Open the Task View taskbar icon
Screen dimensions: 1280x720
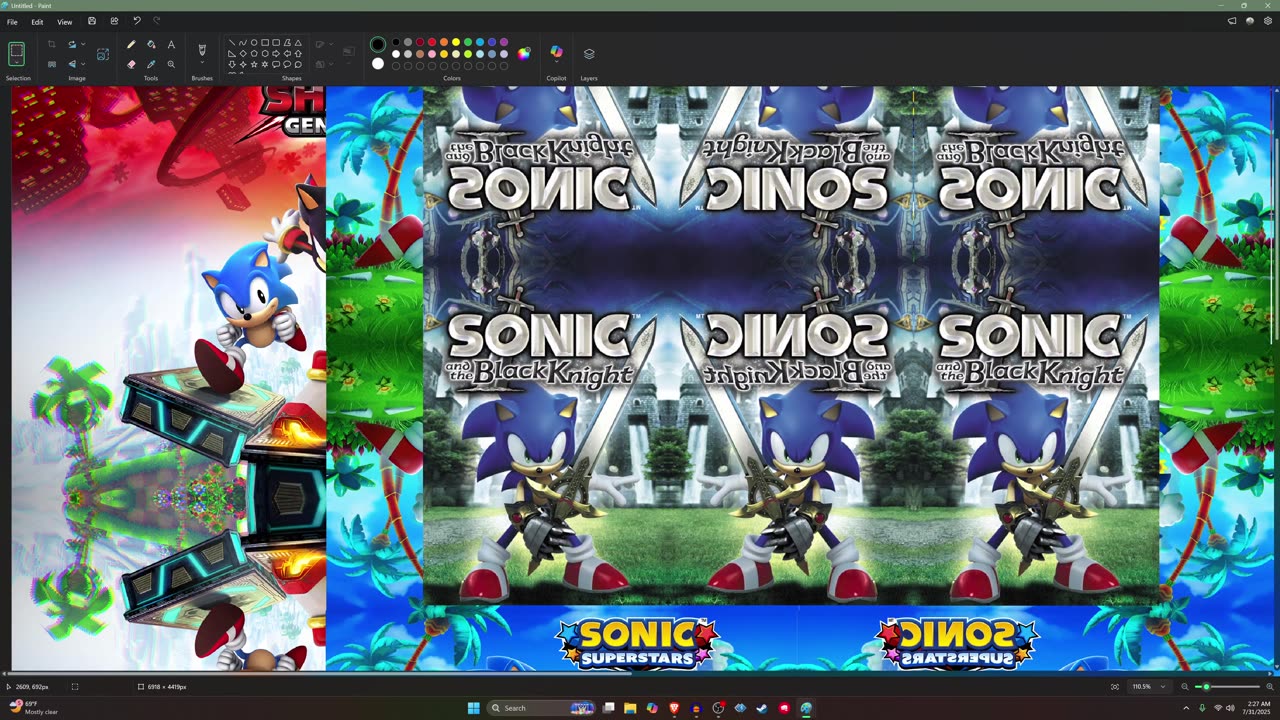[x=608, y=708]
